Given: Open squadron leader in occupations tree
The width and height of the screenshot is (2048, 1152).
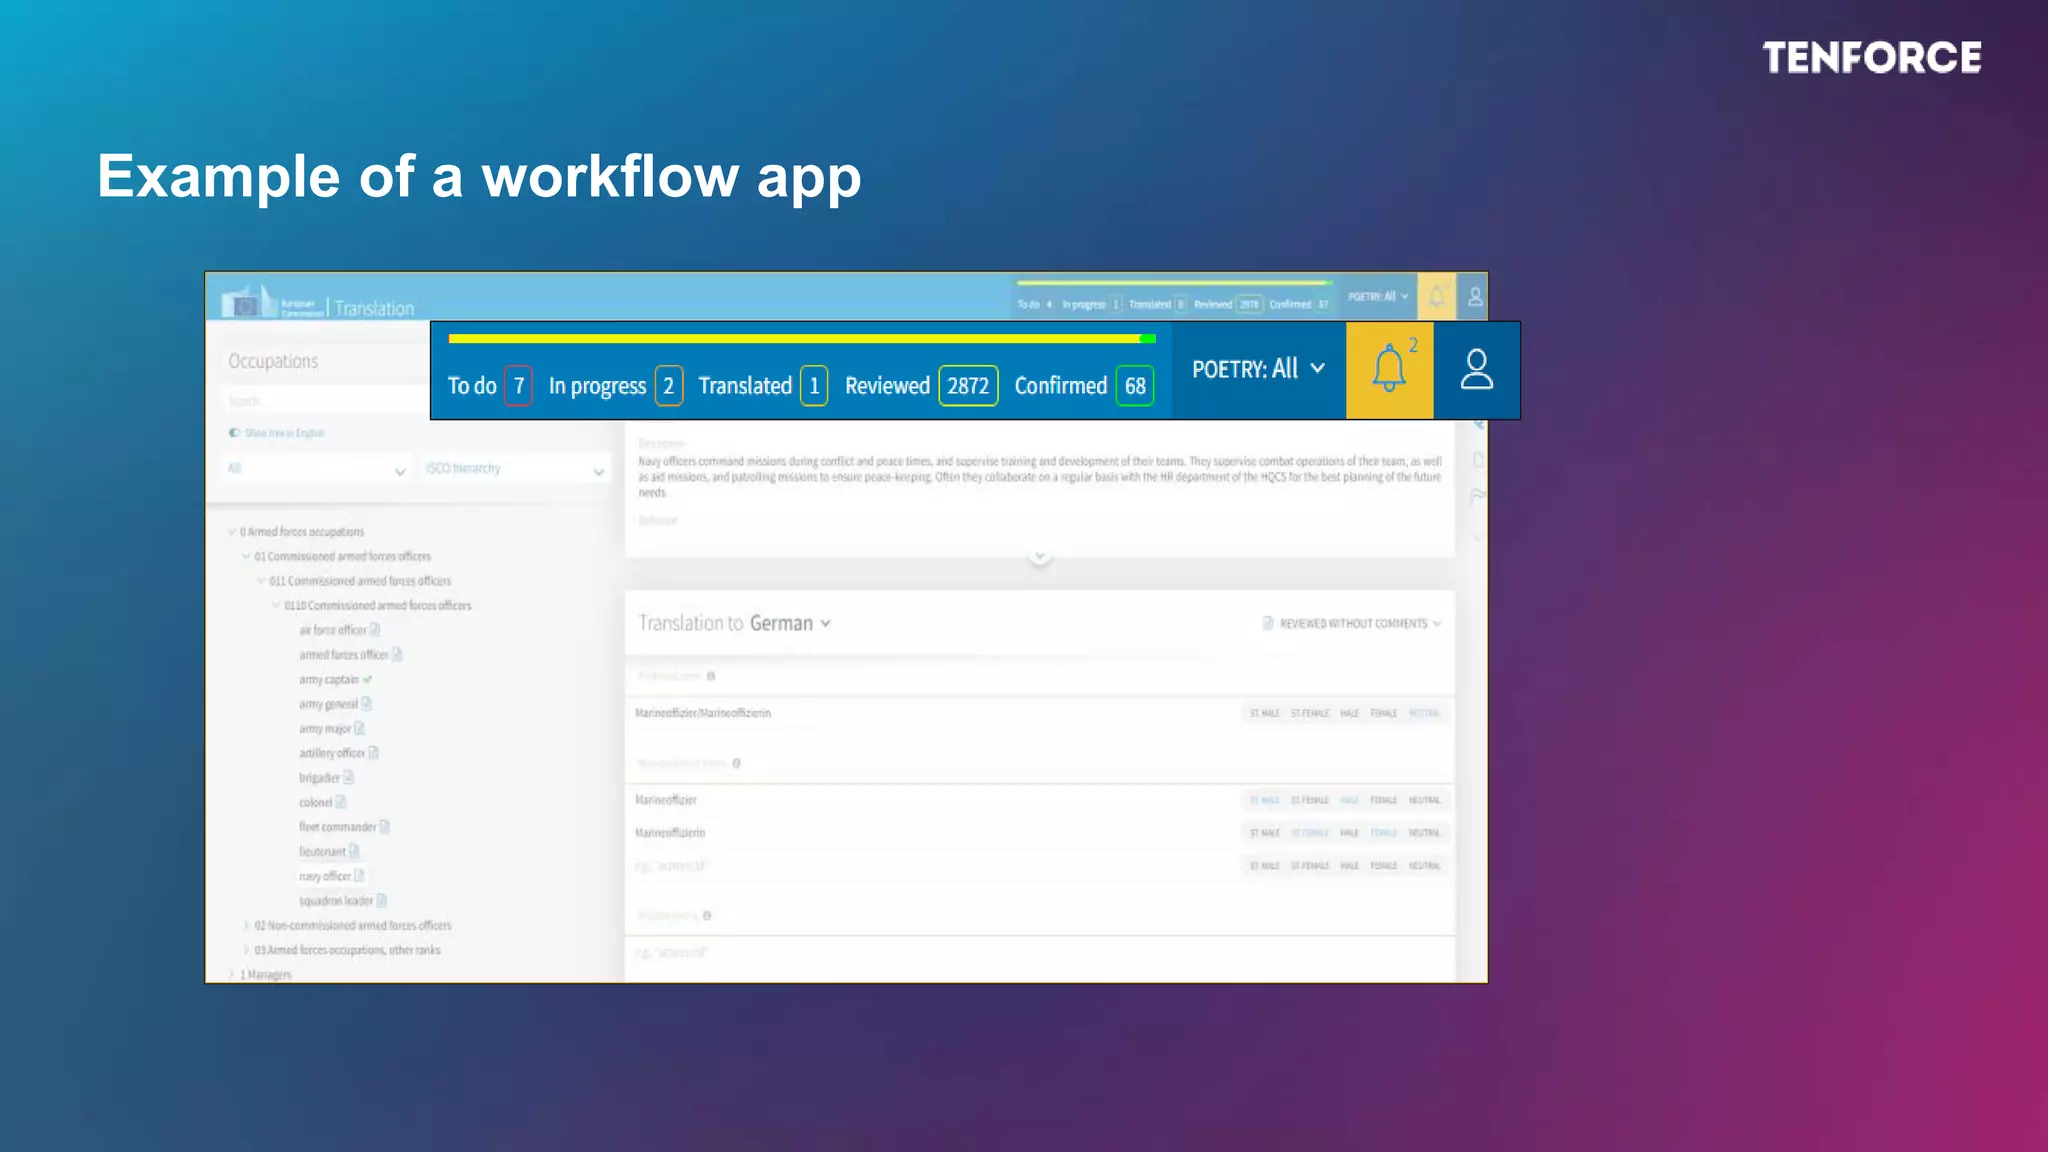Looking at the screenshot, I should [x=335, y=901].
